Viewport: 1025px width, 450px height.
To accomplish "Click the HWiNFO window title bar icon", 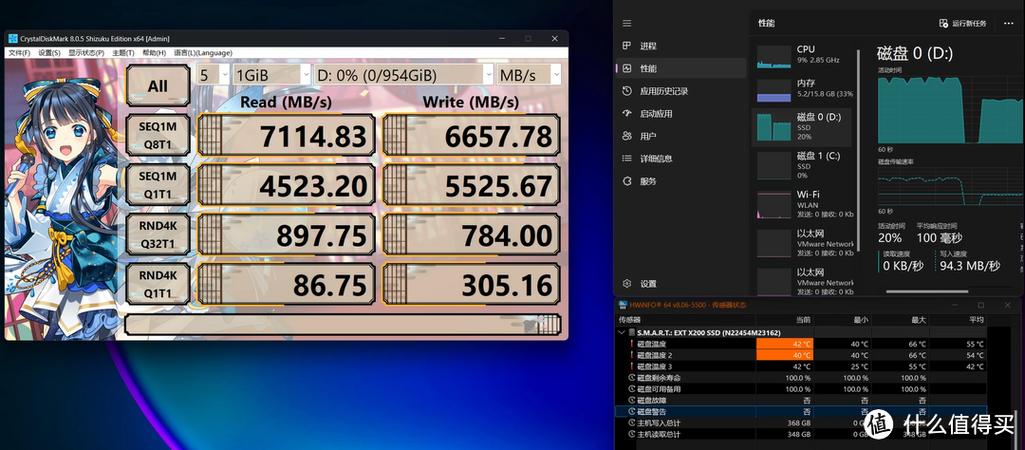I will (623, 305).
